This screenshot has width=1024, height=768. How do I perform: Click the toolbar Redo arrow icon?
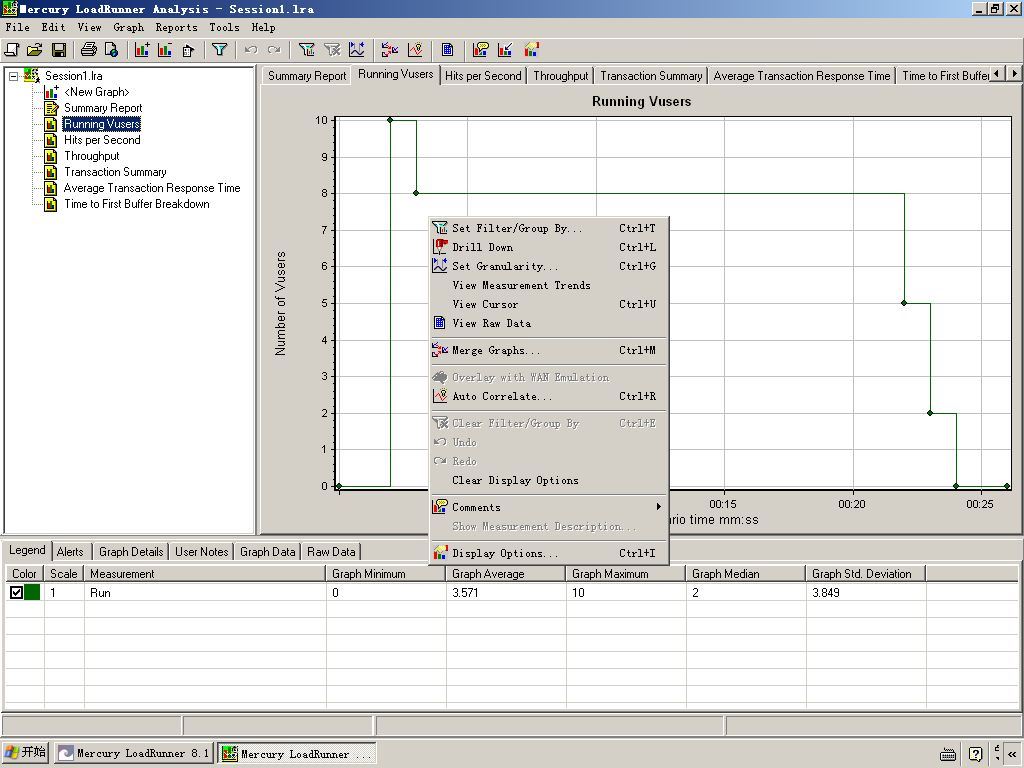click(x=274, y=50)
